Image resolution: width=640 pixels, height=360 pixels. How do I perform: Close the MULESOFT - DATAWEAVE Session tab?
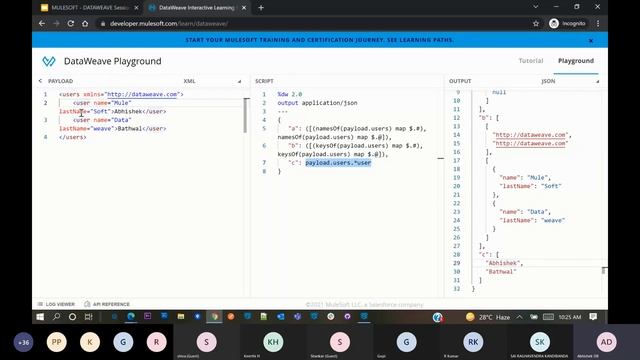click(x=136, y=8)
